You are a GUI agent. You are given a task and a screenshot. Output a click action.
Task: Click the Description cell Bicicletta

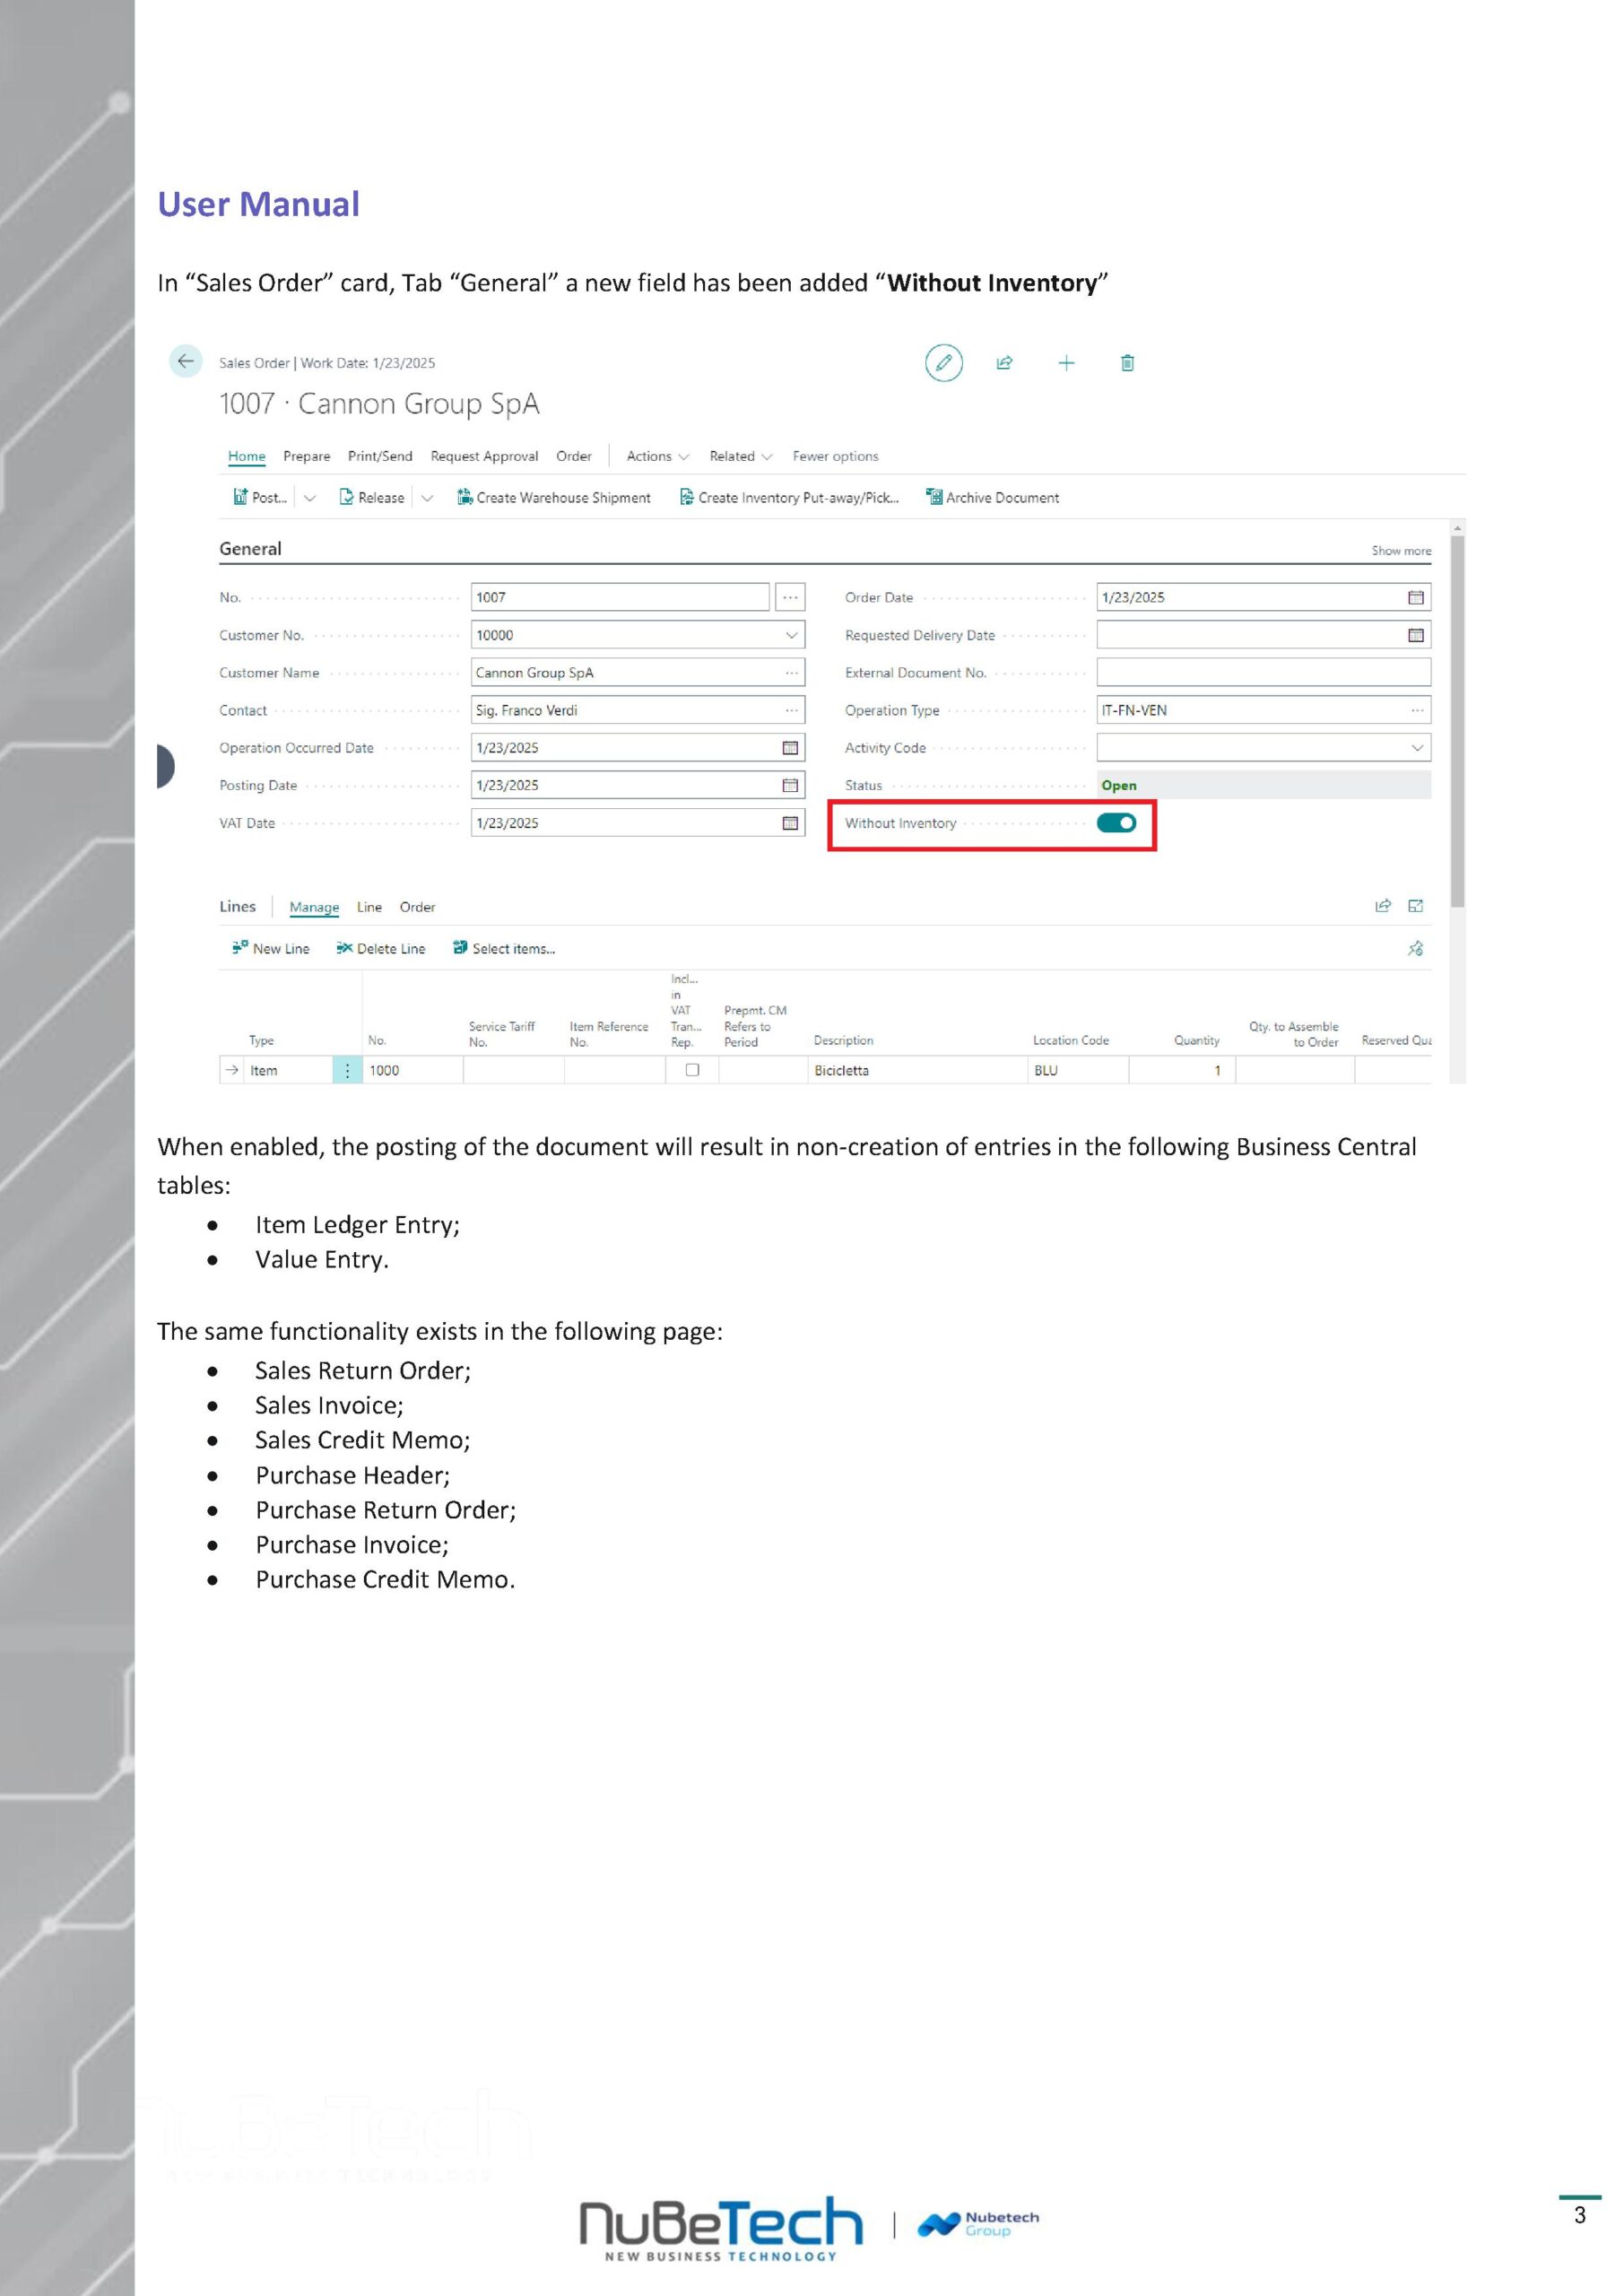coord(916,1070)
